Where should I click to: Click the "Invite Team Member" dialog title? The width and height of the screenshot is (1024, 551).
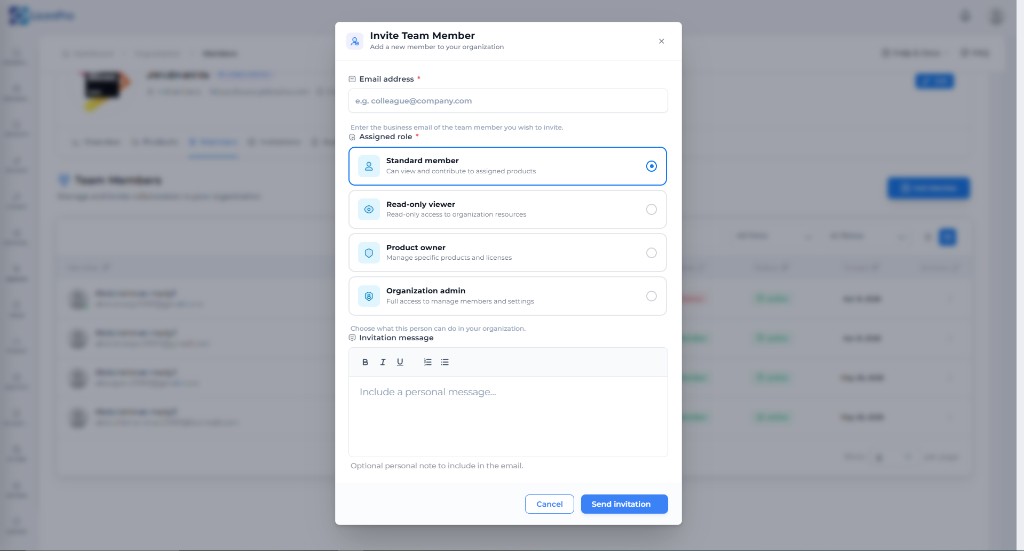coord(423,36)
